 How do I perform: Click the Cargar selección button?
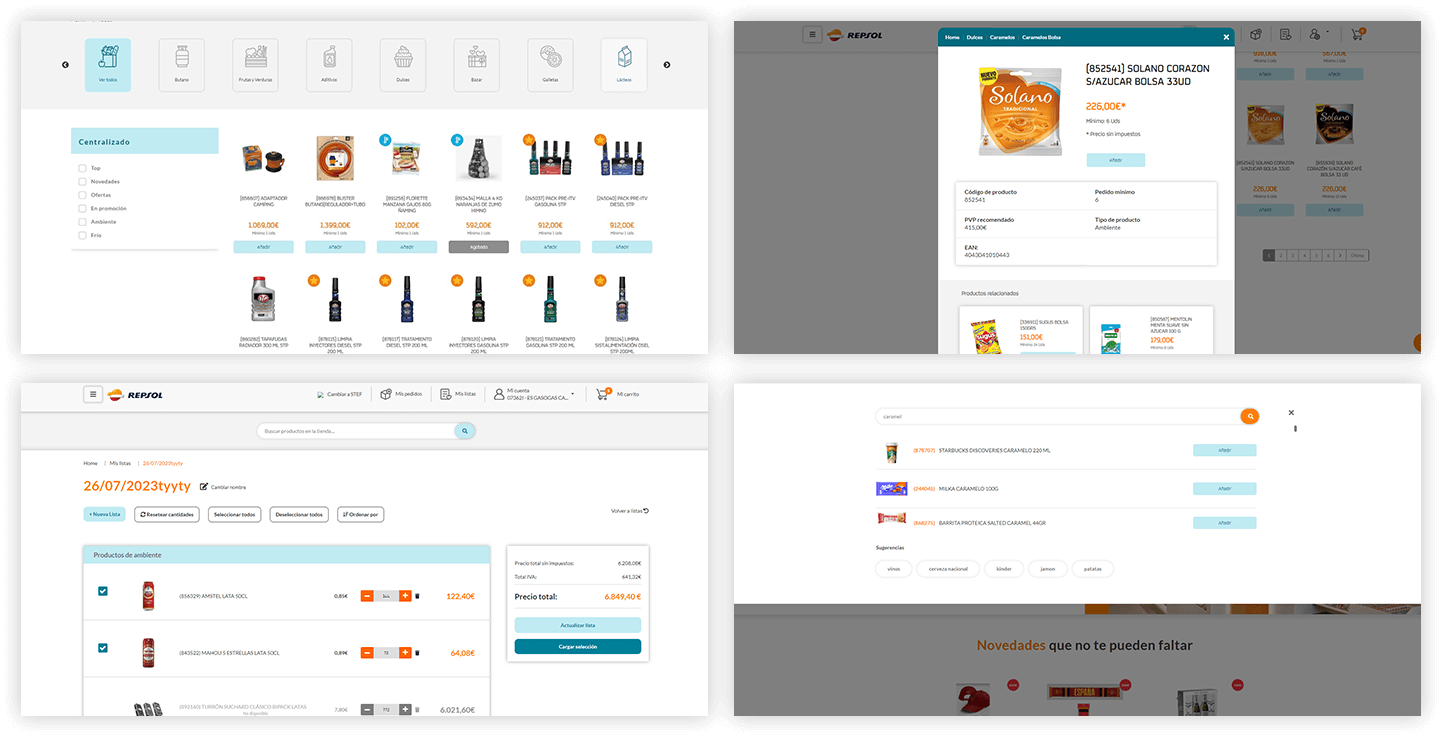[578, 647]
